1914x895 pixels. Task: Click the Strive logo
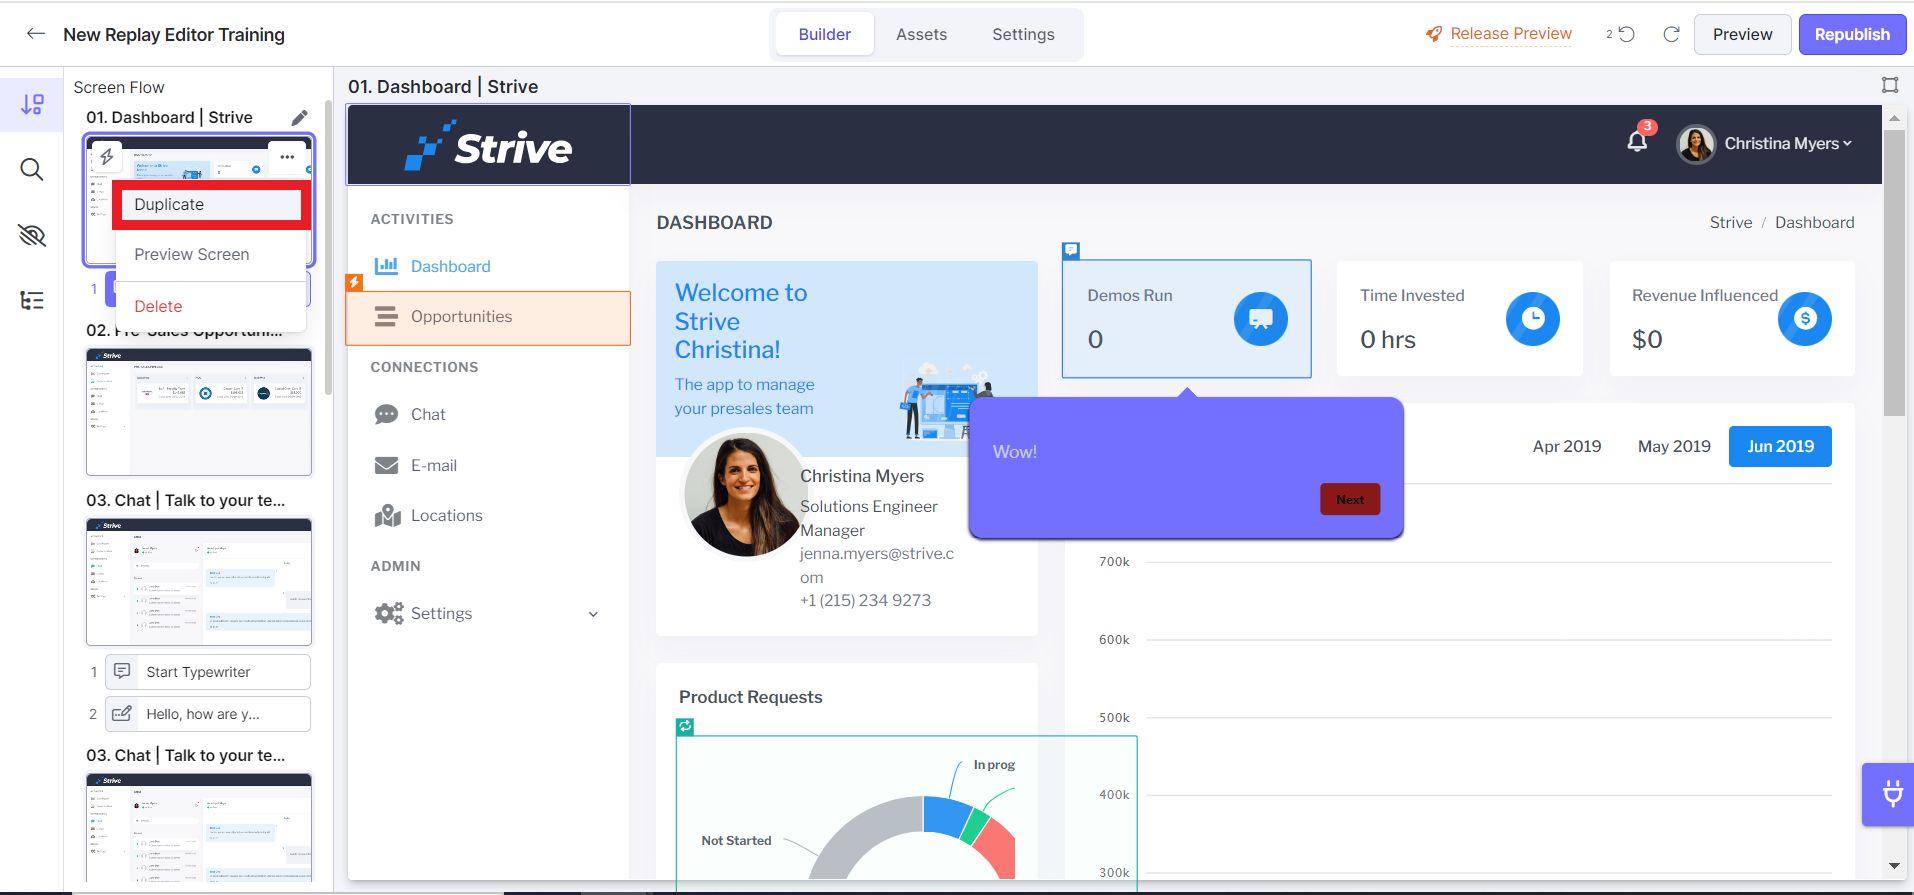coord(489,146)
